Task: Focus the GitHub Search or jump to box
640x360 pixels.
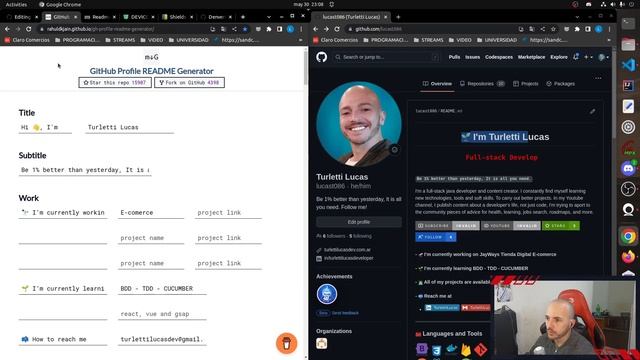Action: (x=387, y=57)
